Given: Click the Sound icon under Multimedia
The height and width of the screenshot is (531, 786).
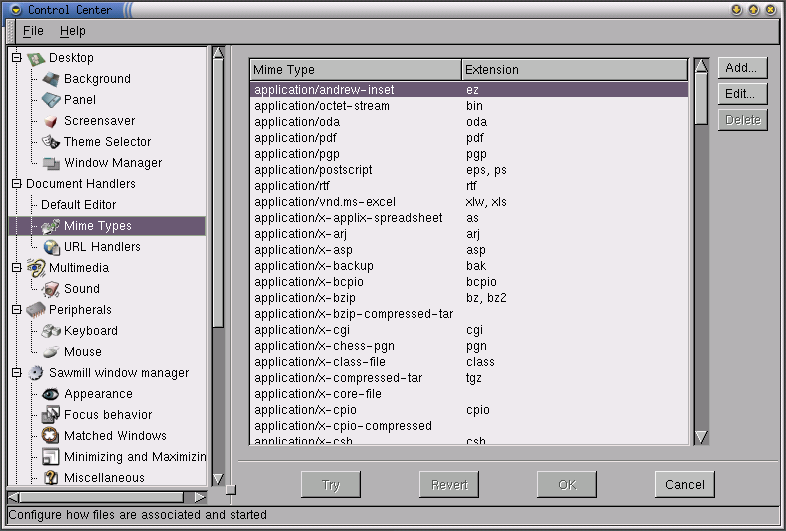Looking at the screenshot, I should point(51,289).
